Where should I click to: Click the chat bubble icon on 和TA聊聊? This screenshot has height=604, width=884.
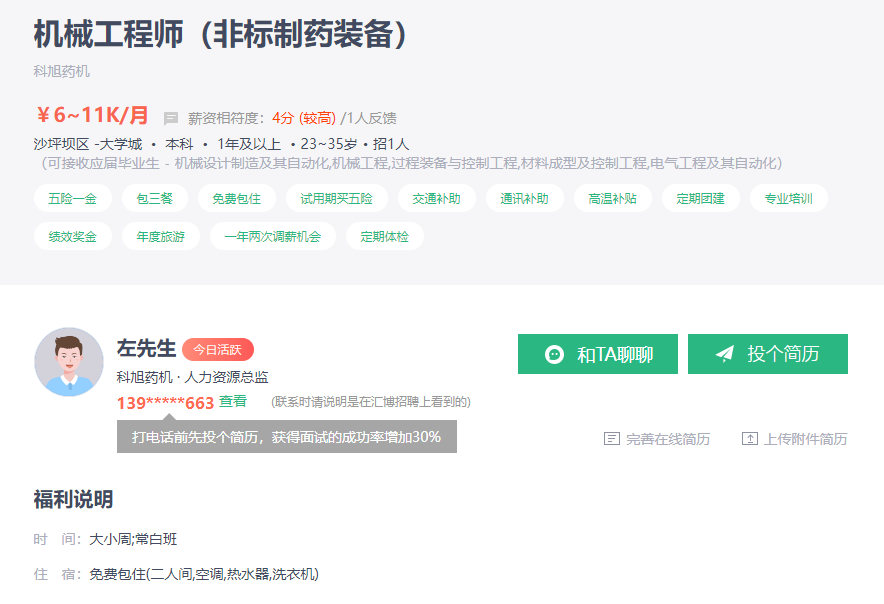[554, 354]
